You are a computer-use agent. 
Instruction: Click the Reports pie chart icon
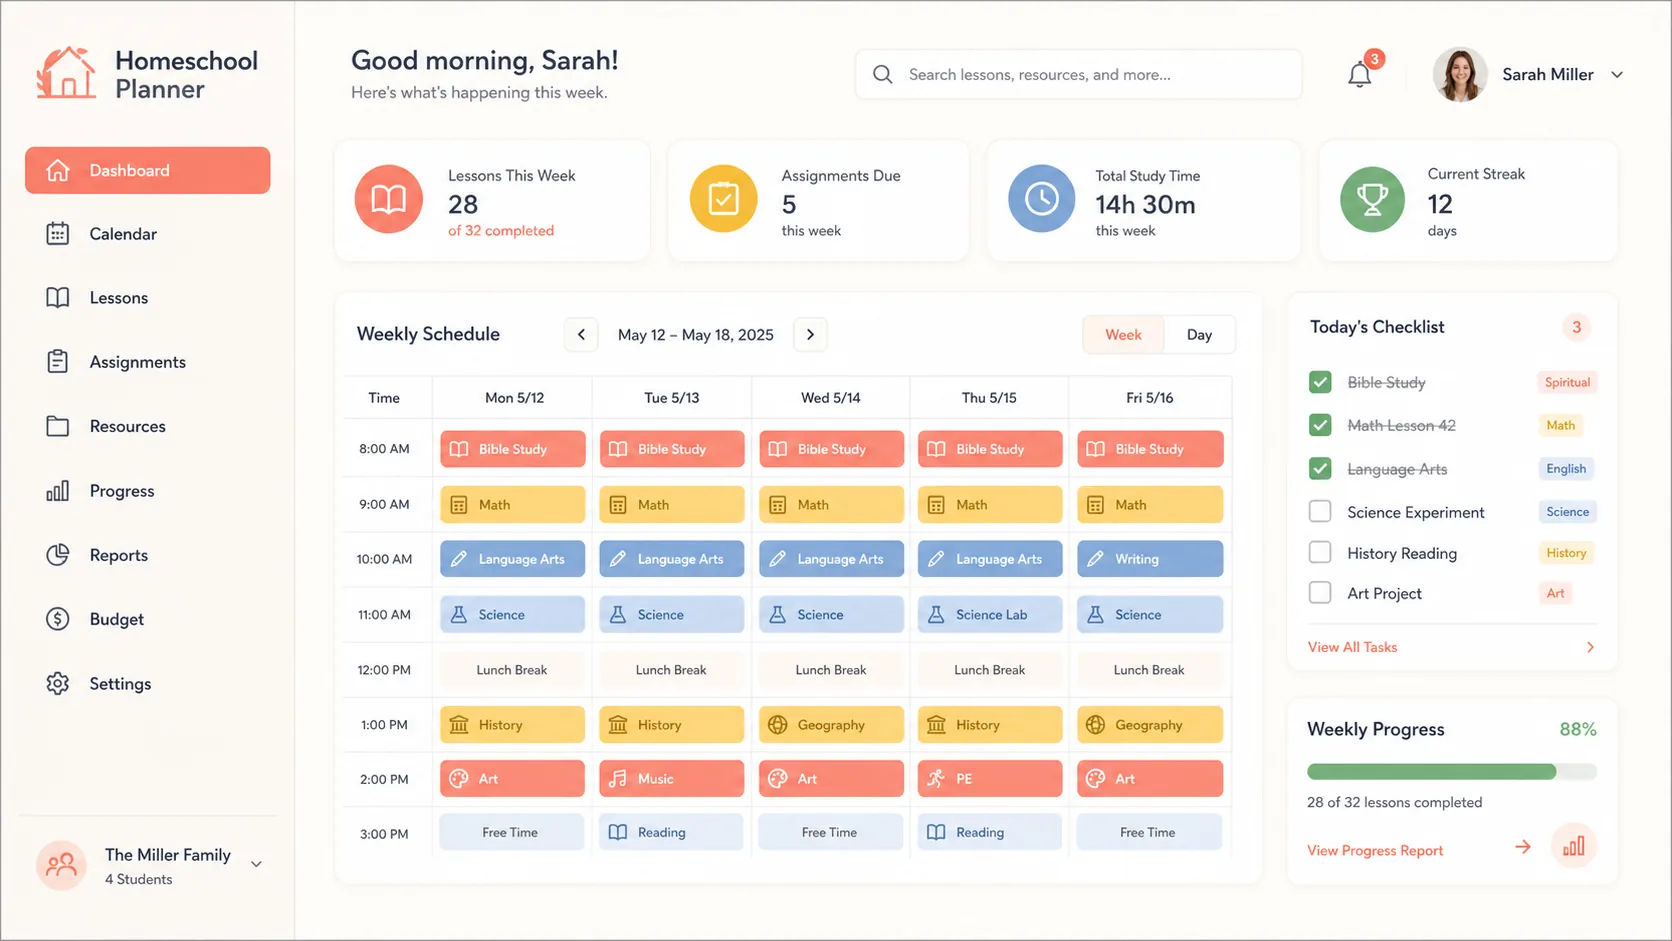(x=58, y=555)
